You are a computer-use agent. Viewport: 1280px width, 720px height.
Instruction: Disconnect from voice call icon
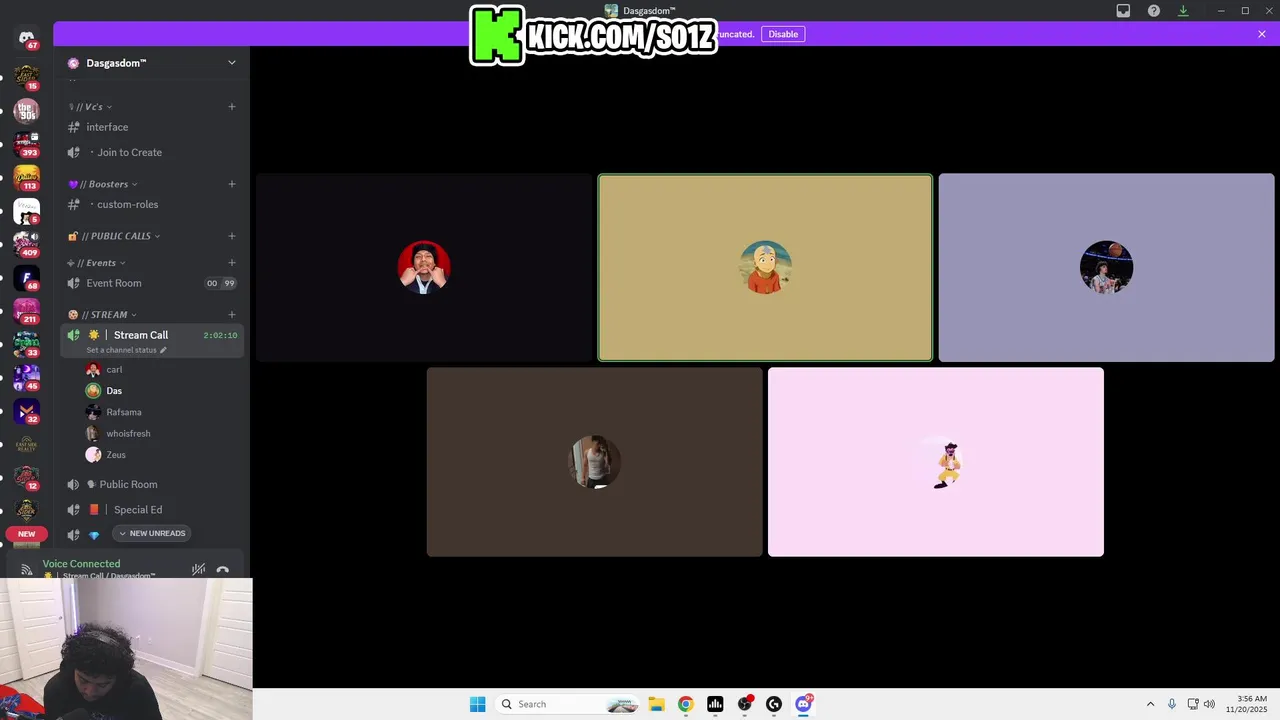tap(223, 569)
